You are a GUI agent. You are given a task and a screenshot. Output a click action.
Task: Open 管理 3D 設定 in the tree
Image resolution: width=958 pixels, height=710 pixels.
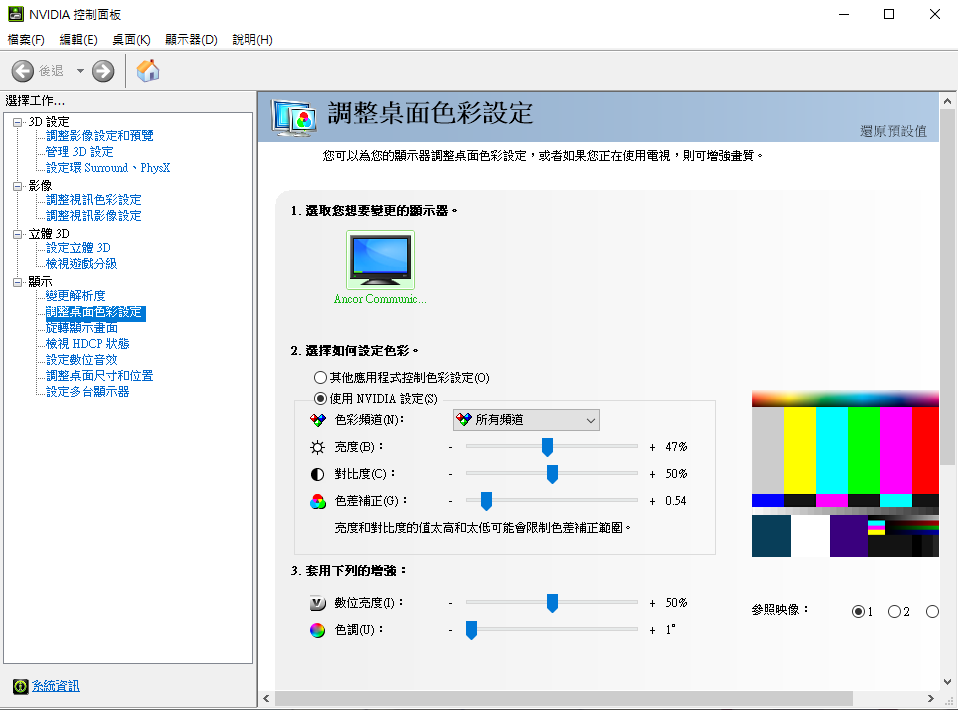point(80,152)
